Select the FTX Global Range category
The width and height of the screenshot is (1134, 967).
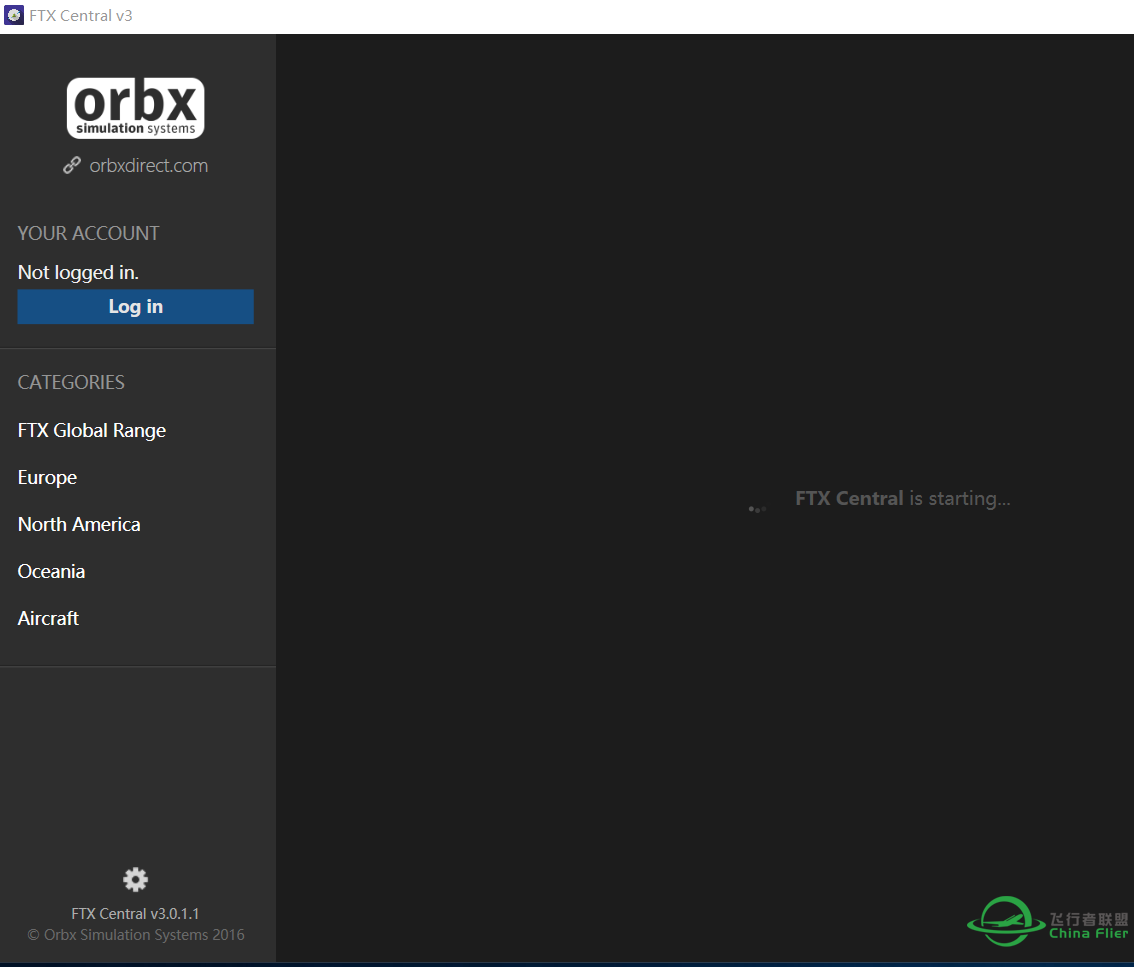click(91, 430)
